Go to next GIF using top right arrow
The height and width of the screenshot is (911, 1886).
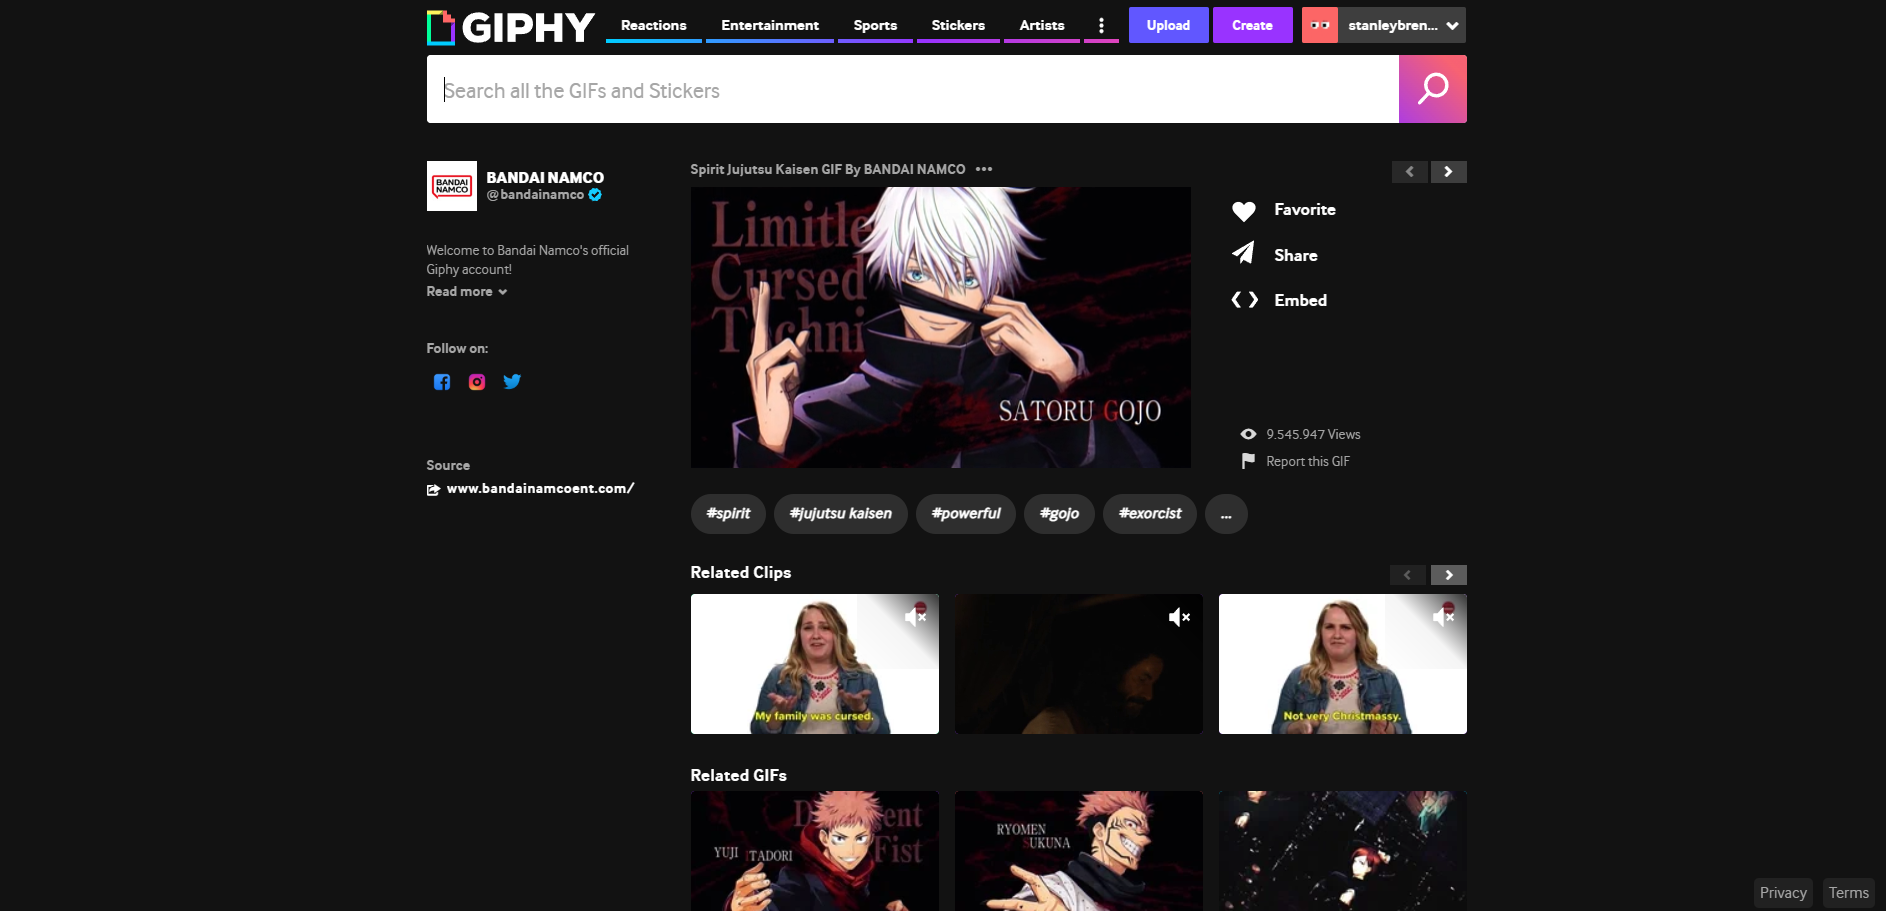click(1448, 172)
